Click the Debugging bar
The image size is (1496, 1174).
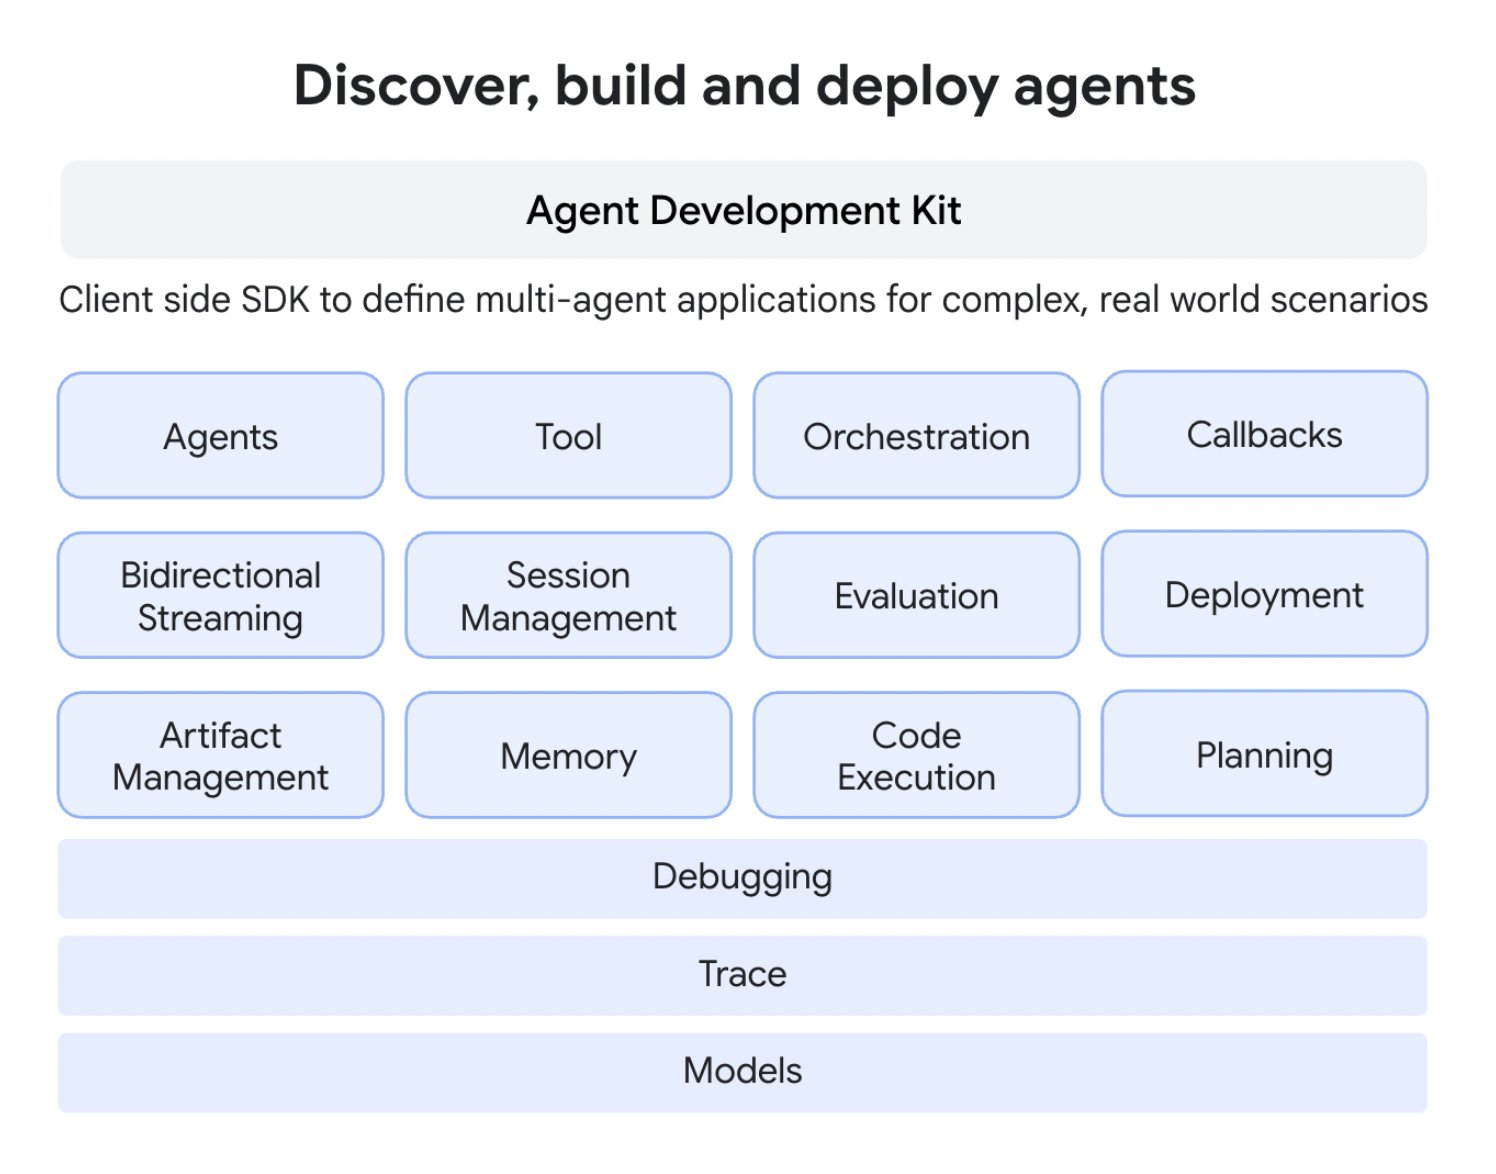742,878
